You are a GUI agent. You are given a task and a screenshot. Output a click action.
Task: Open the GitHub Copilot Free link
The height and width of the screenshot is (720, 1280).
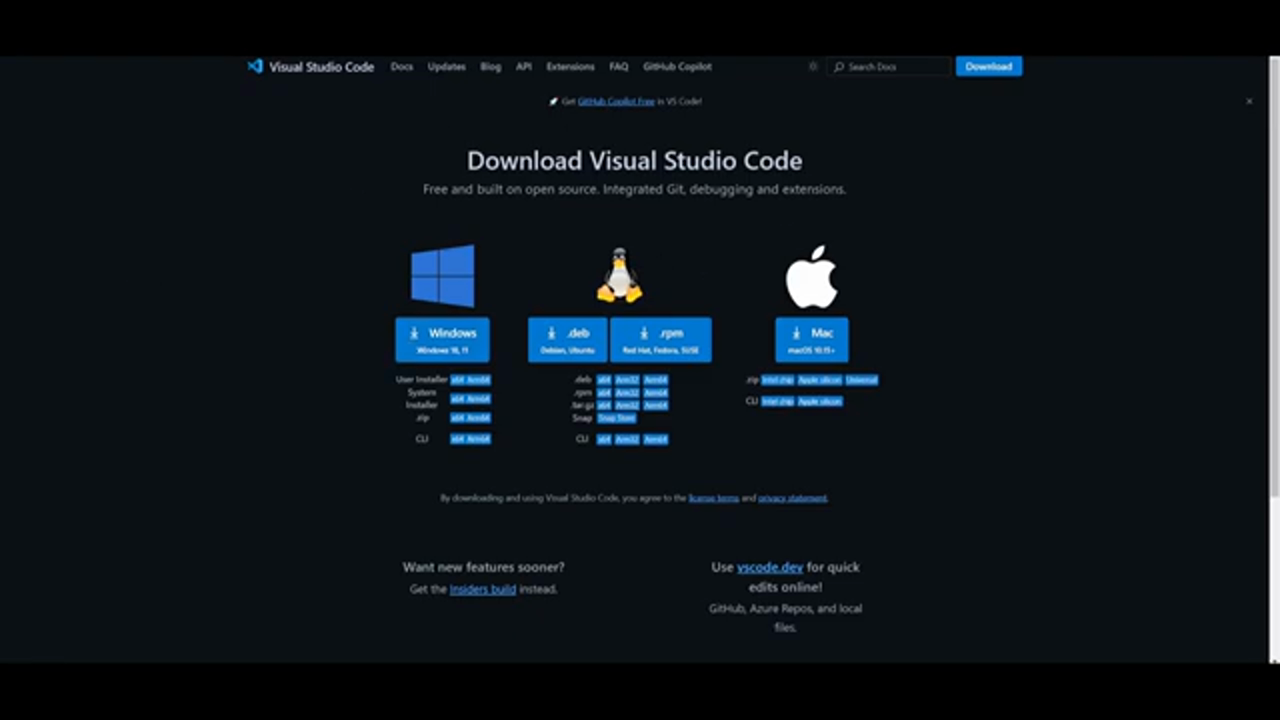[x=616, y=101]
